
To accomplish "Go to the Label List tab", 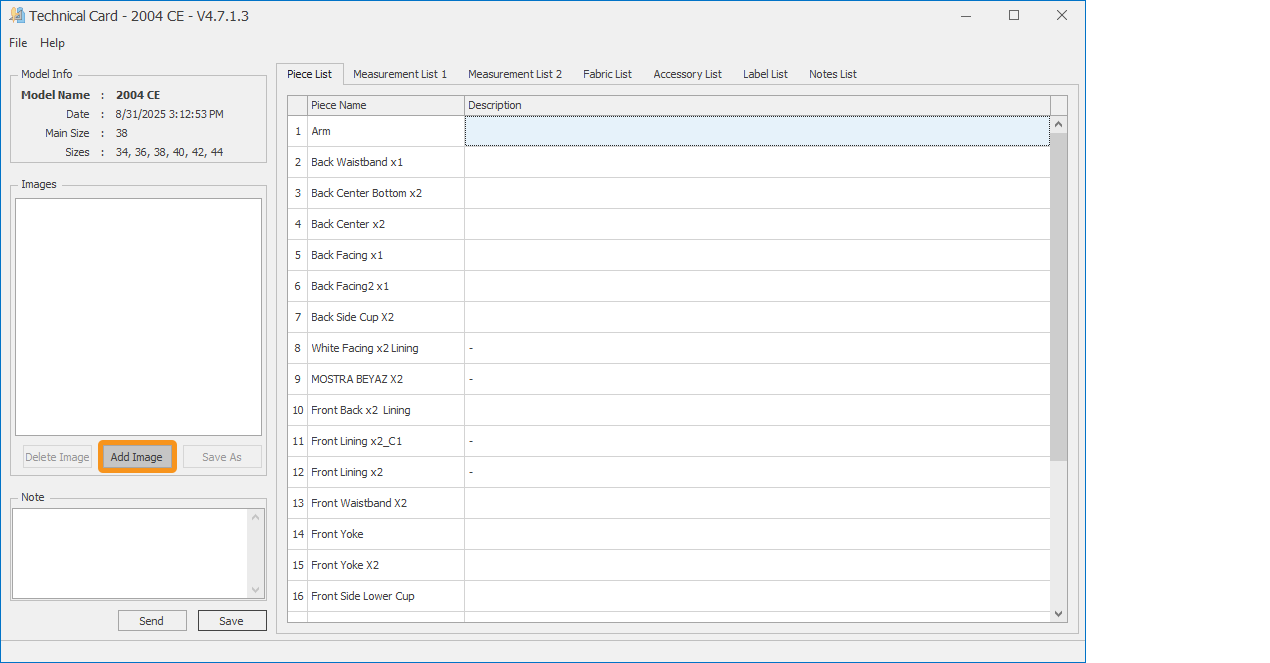I will [x=765, y=74].
